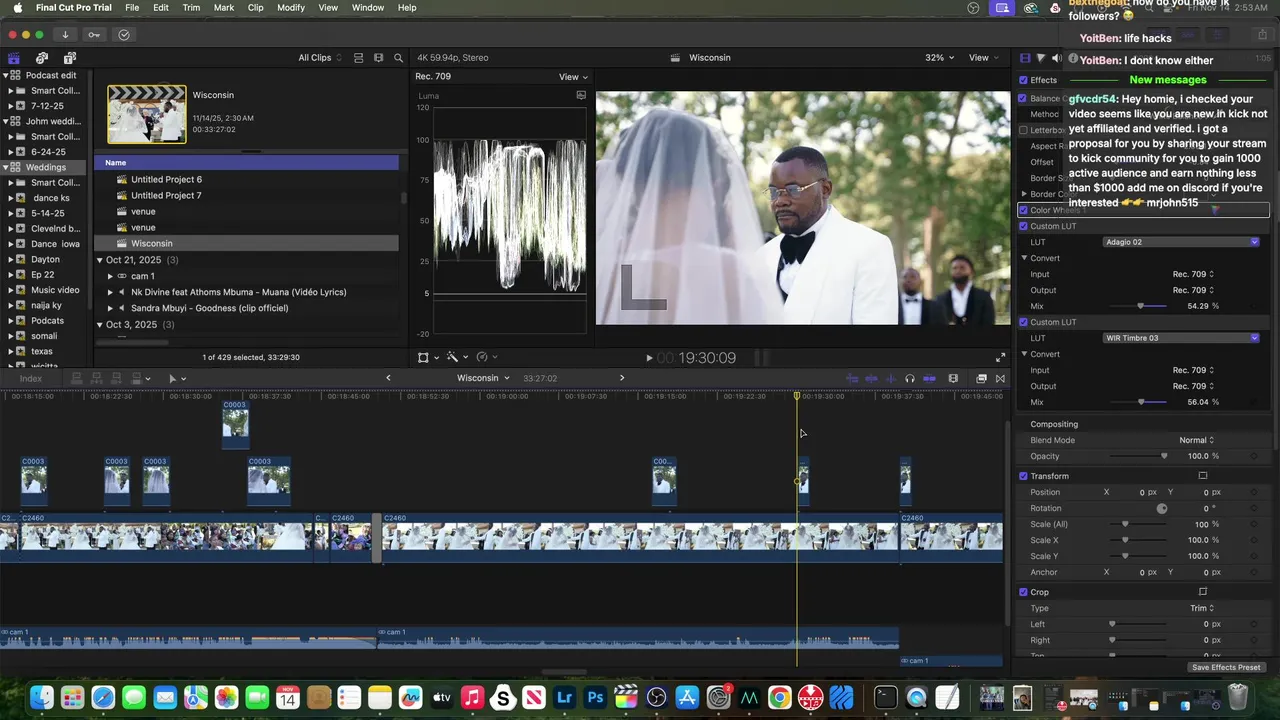Toggle the Crop checkbox

(x=1023, y=592)
